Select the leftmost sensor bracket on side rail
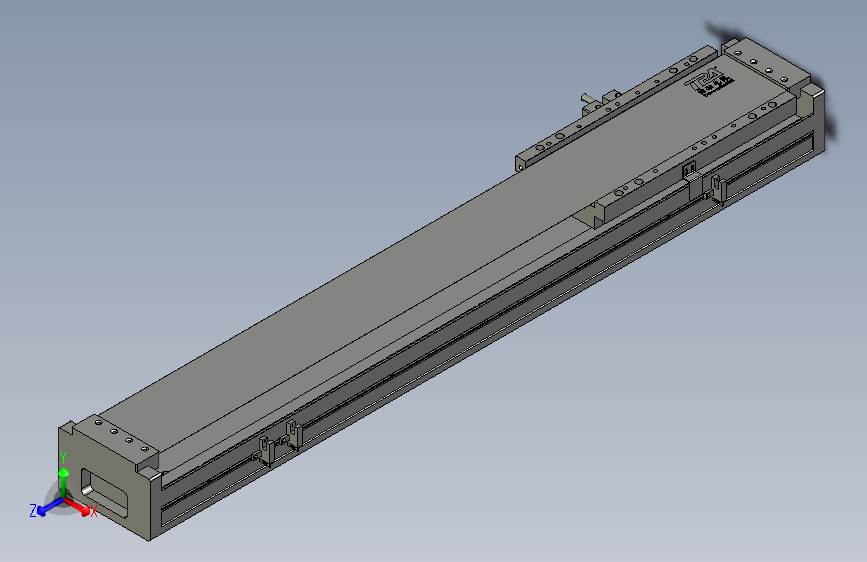Viewport: 867px width, 562px height. click(266, 450)
